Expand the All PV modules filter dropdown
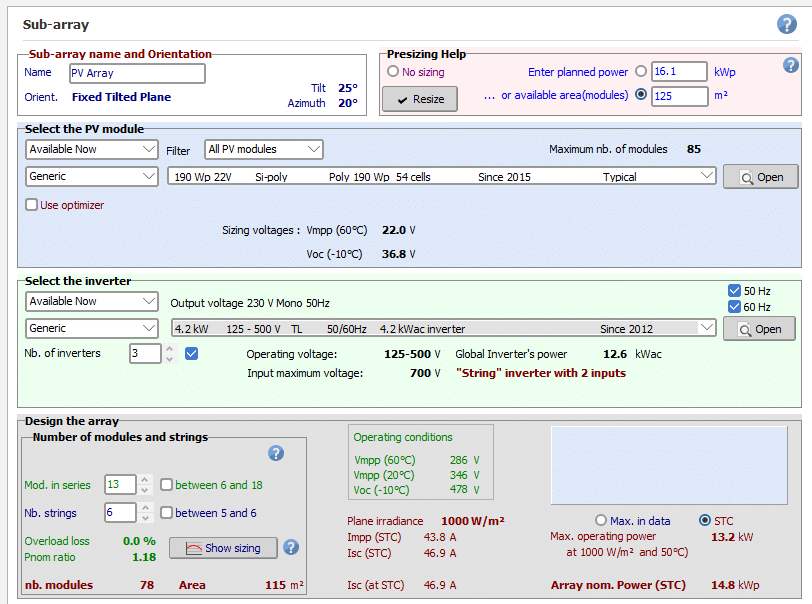The height and width of the screenshot is (604, 812). [264, 150]
